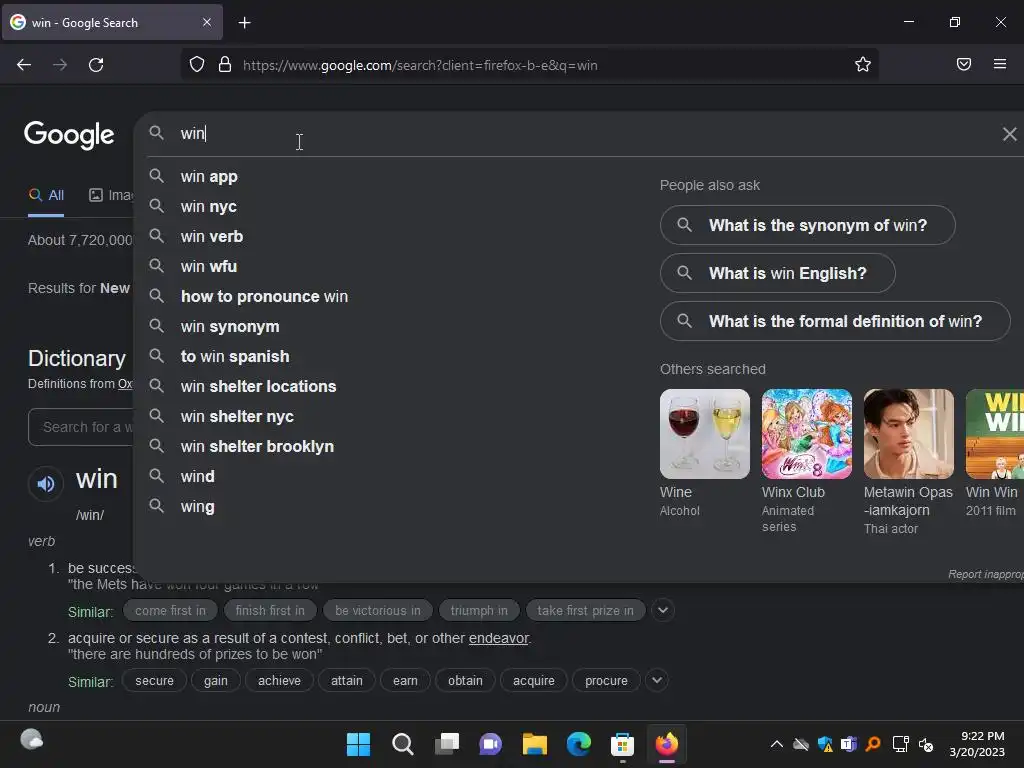1024x768 pixels.
Task: Click the Google logo
Action: point(69,135)
